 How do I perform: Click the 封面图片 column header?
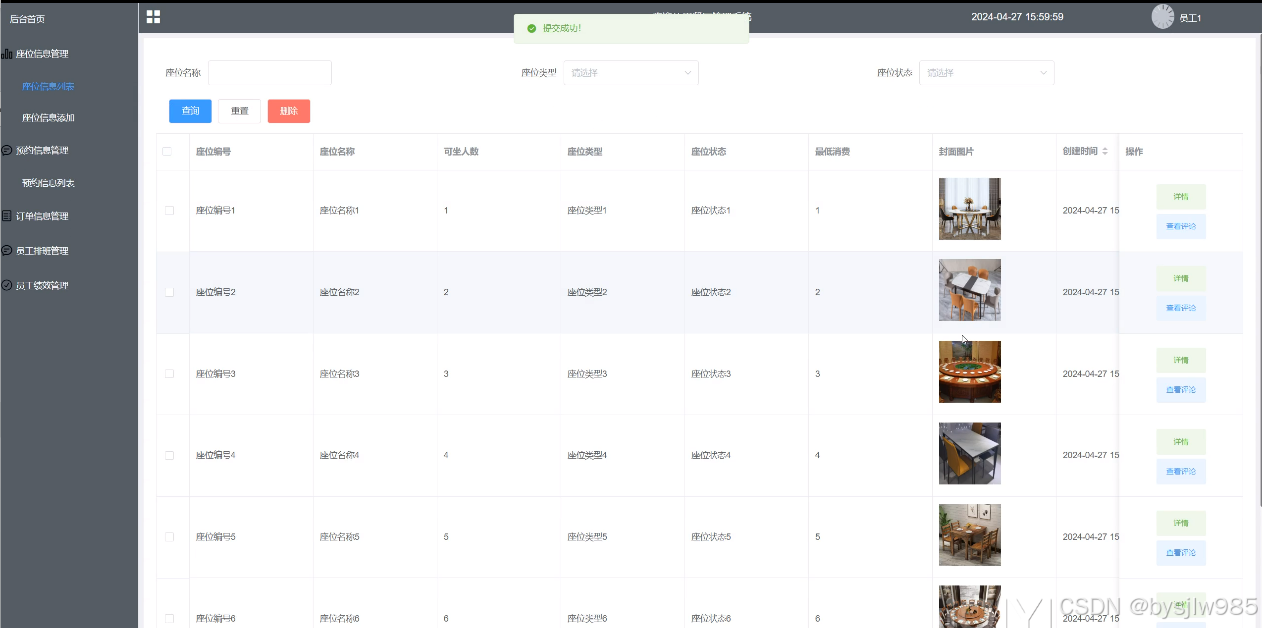(957, 152)
